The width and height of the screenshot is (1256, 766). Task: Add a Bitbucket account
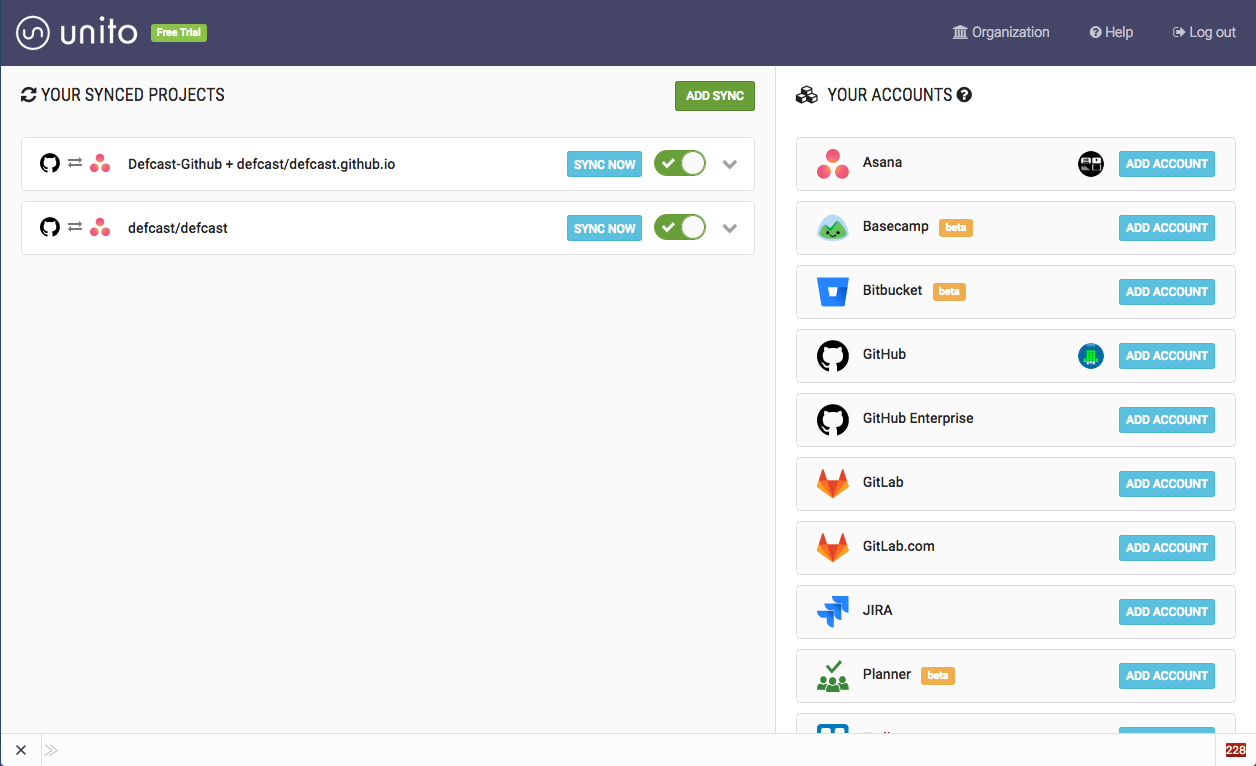click(1167, 292)
